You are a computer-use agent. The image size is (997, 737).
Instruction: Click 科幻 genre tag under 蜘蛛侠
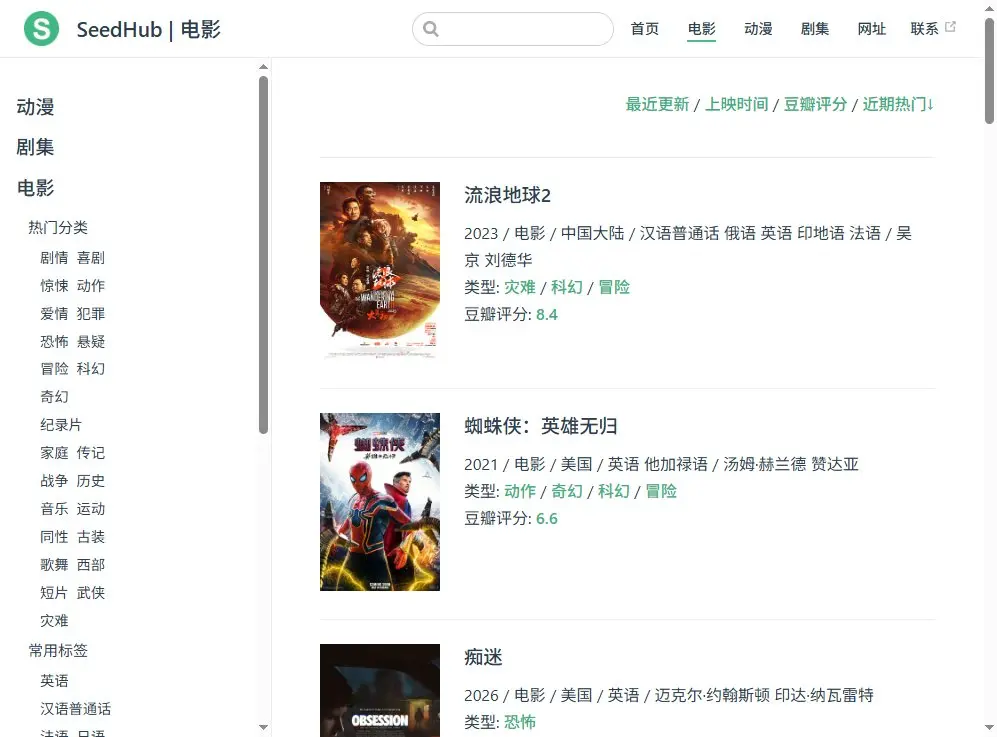(x=614, y=492)
